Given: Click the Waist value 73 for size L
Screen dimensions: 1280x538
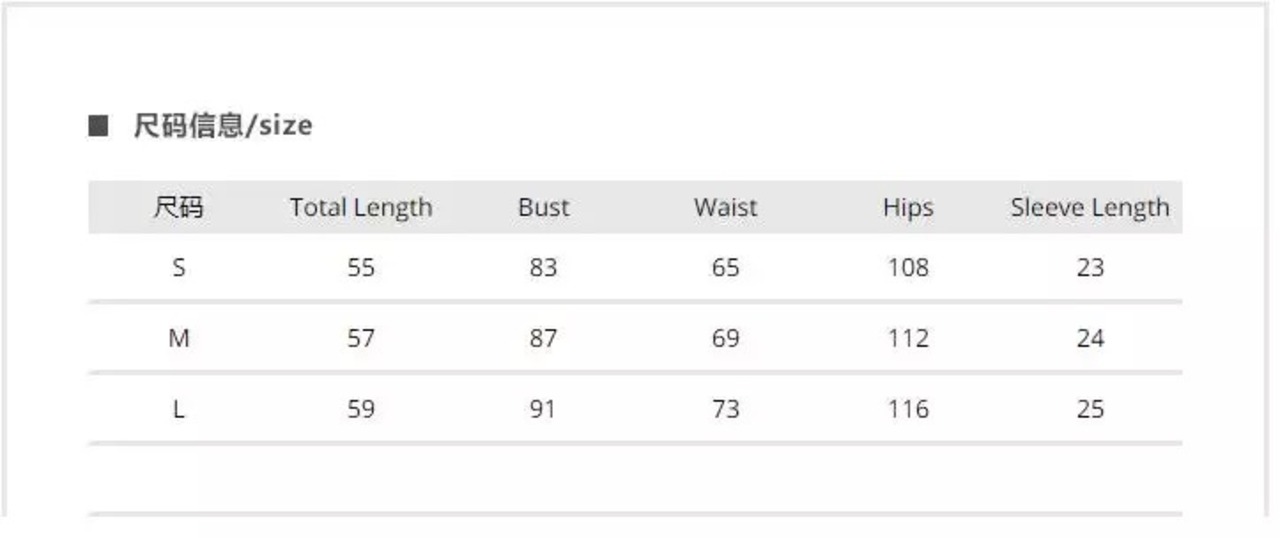Looking at the screenshot, I should 726,409.
